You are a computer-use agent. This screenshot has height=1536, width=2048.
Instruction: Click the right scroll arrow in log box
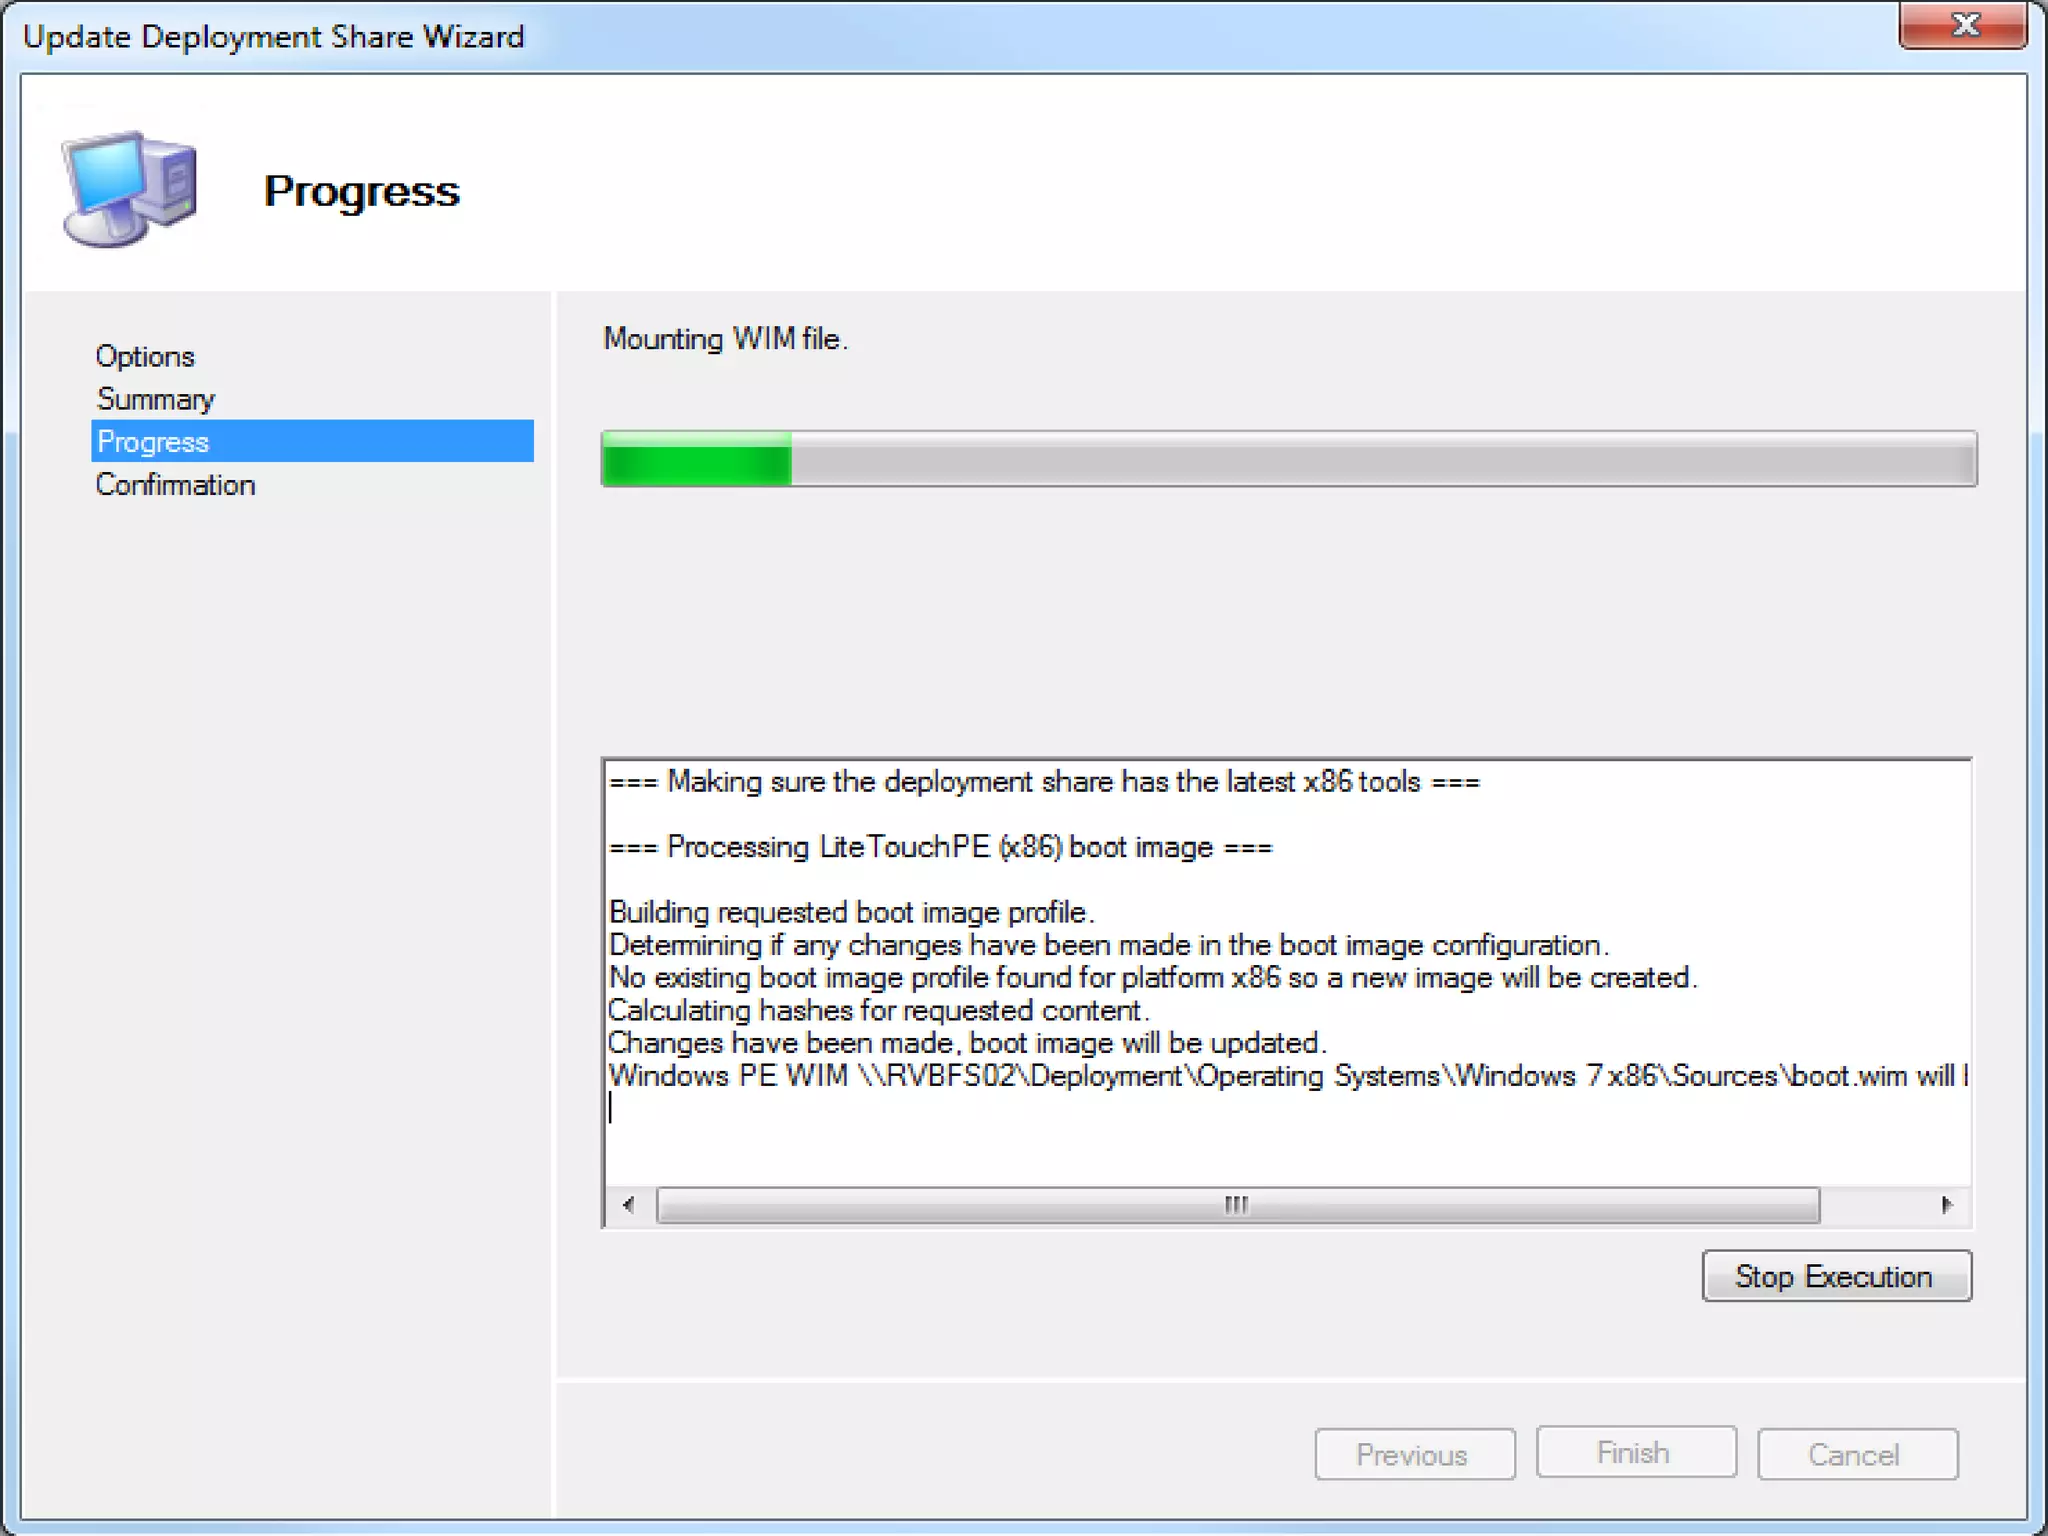1946,1204
